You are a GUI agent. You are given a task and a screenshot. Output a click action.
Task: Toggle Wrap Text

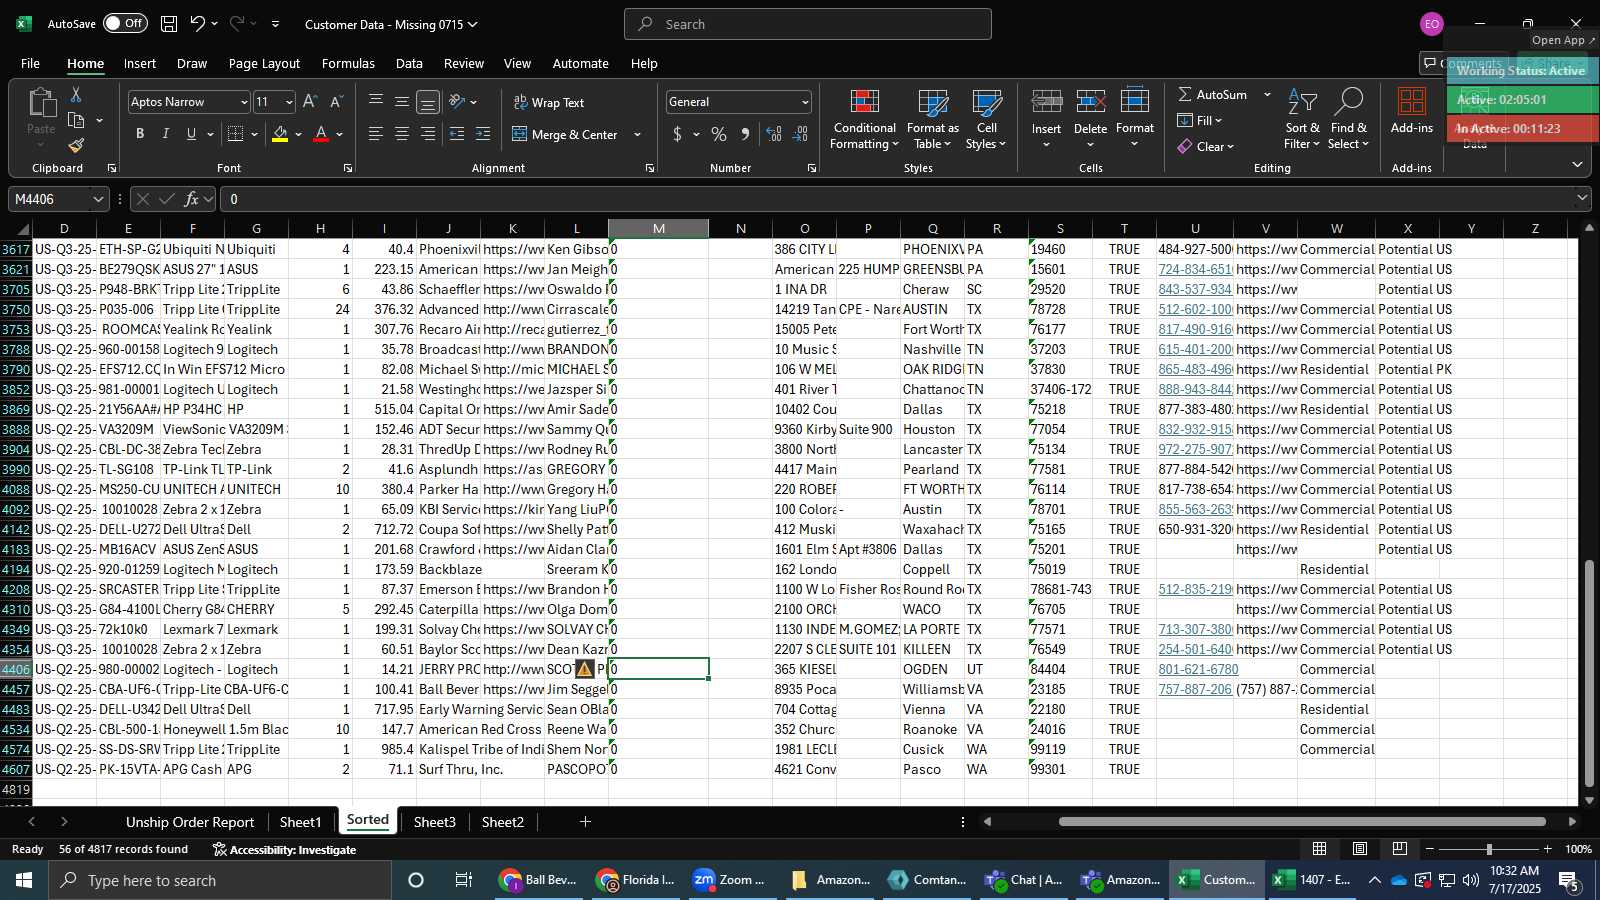click(x=549, y=102)
